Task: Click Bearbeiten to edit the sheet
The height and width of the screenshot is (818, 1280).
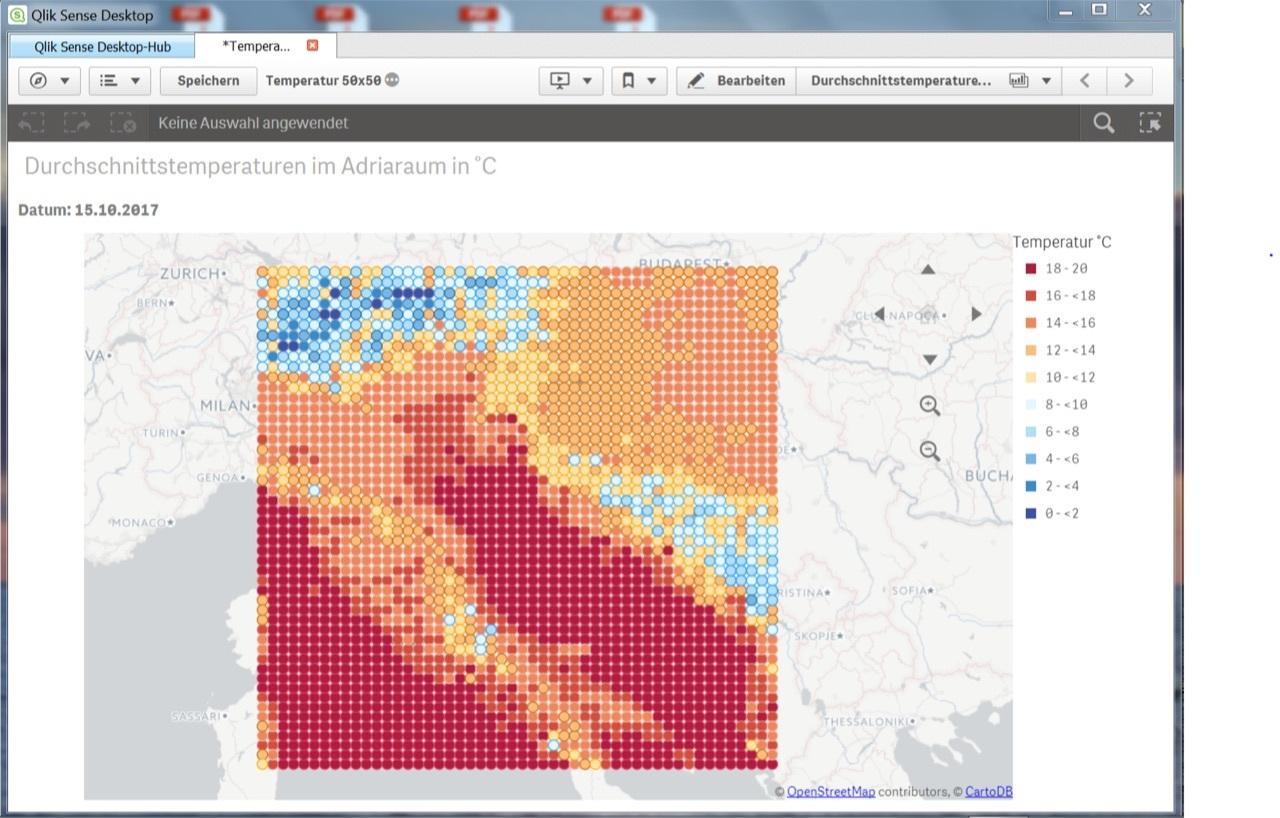Action: [x=736, y=81]
